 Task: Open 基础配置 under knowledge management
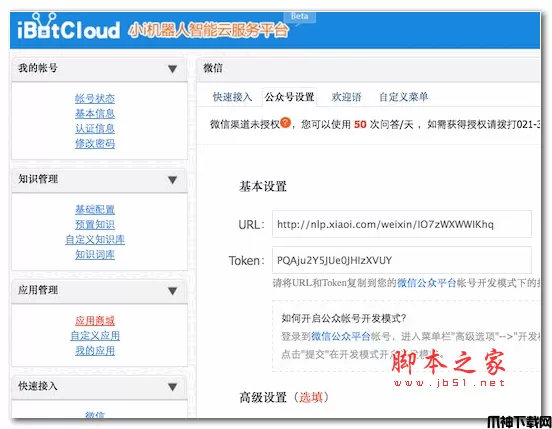click(95, 209)
